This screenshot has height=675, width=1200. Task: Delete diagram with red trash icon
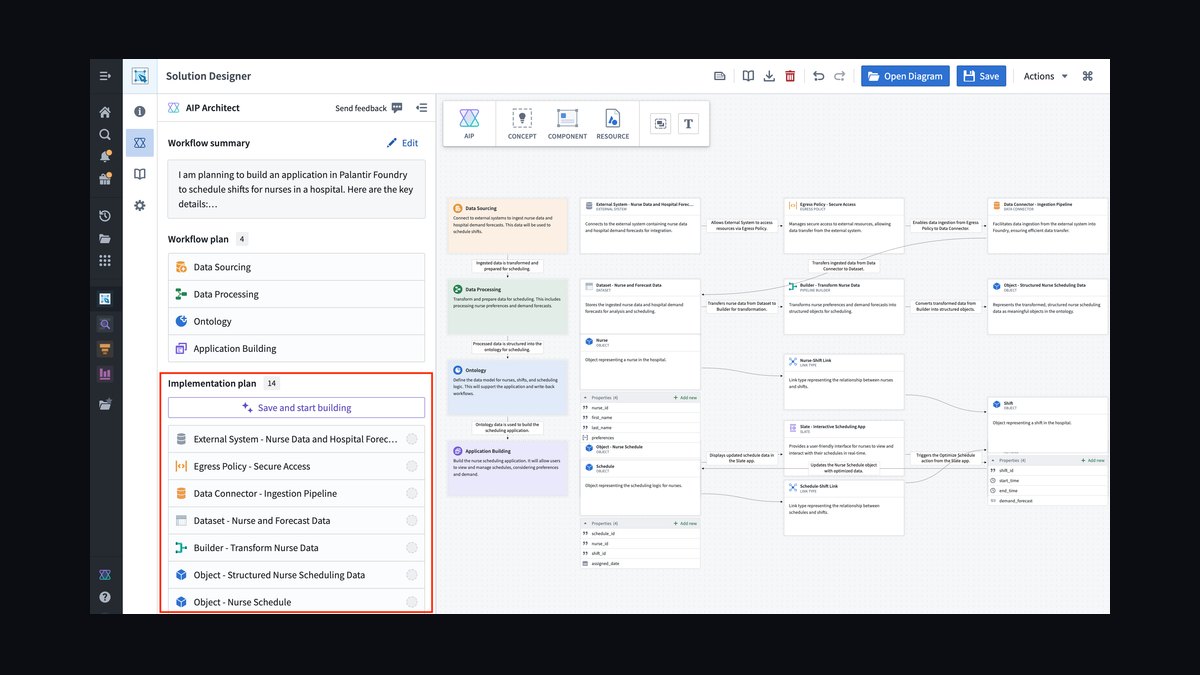point(790,76)
